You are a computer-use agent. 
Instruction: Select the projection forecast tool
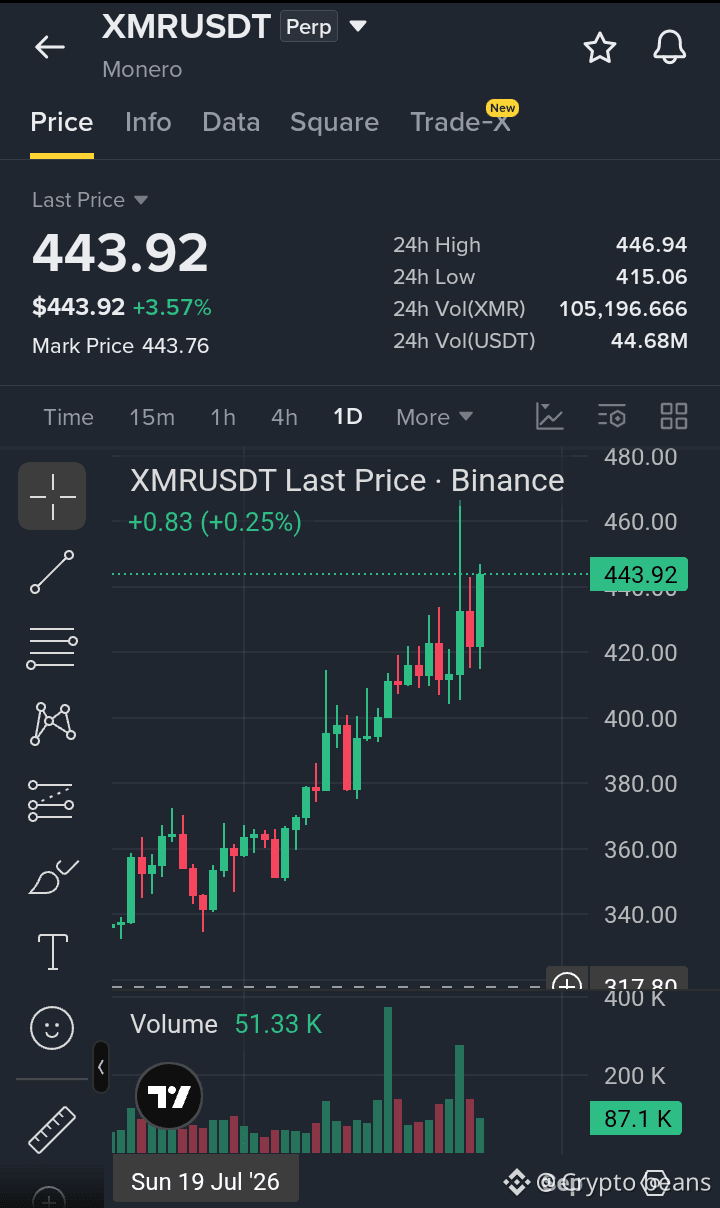pyautogui.click(x=51, y=800)
